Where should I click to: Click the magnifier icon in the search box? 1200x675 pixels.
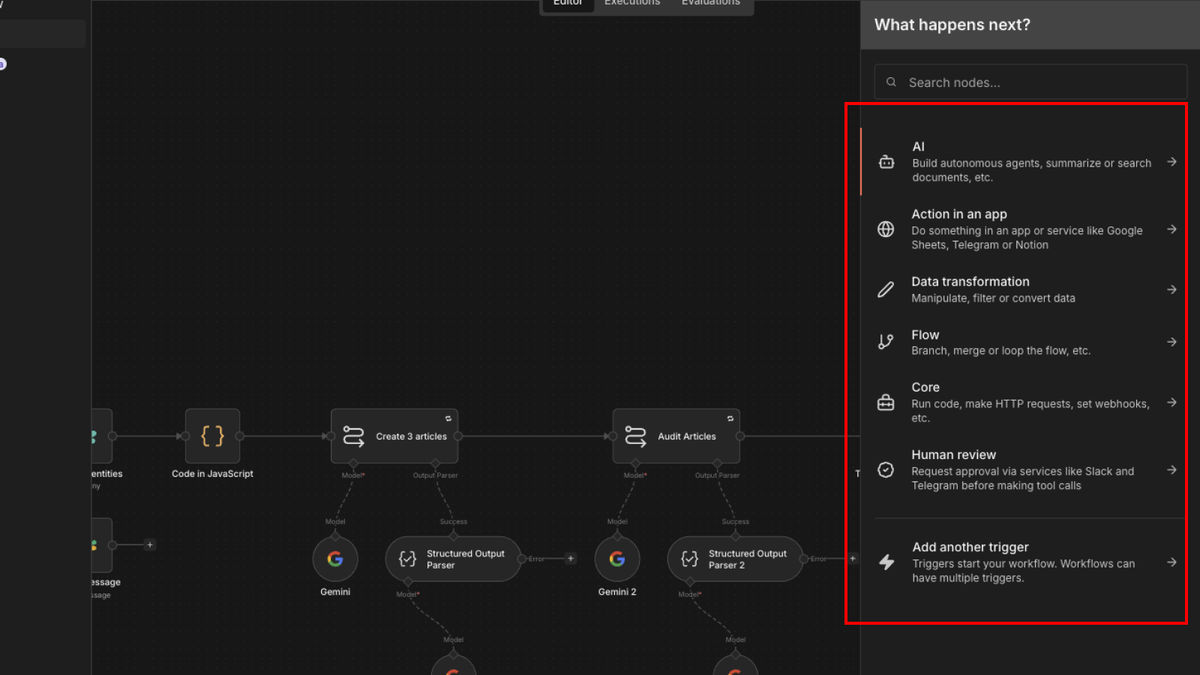(891, 83)
